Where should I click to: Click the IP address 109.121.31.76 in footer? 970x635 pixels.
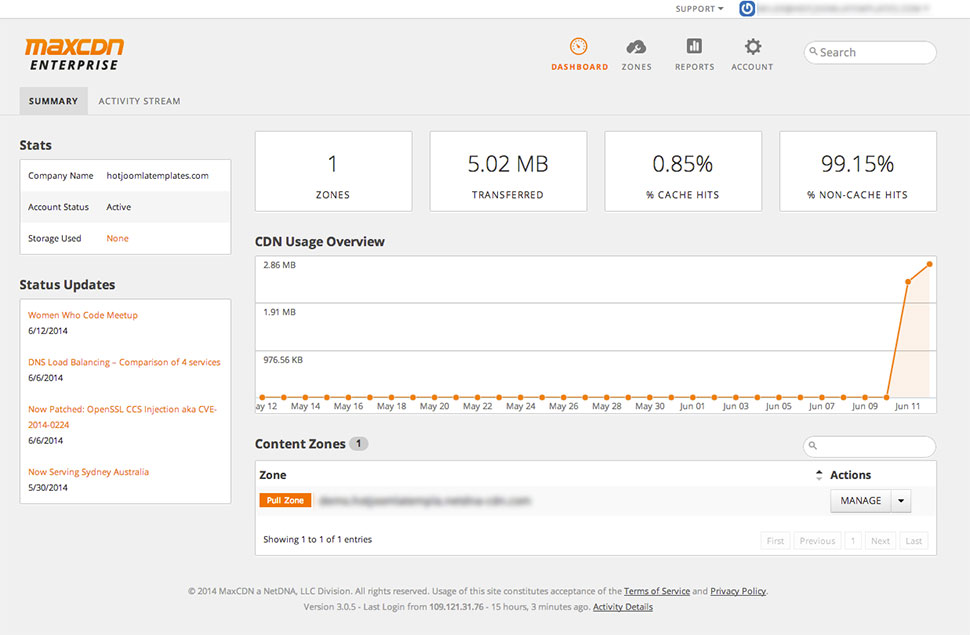(x=457, y=607)
